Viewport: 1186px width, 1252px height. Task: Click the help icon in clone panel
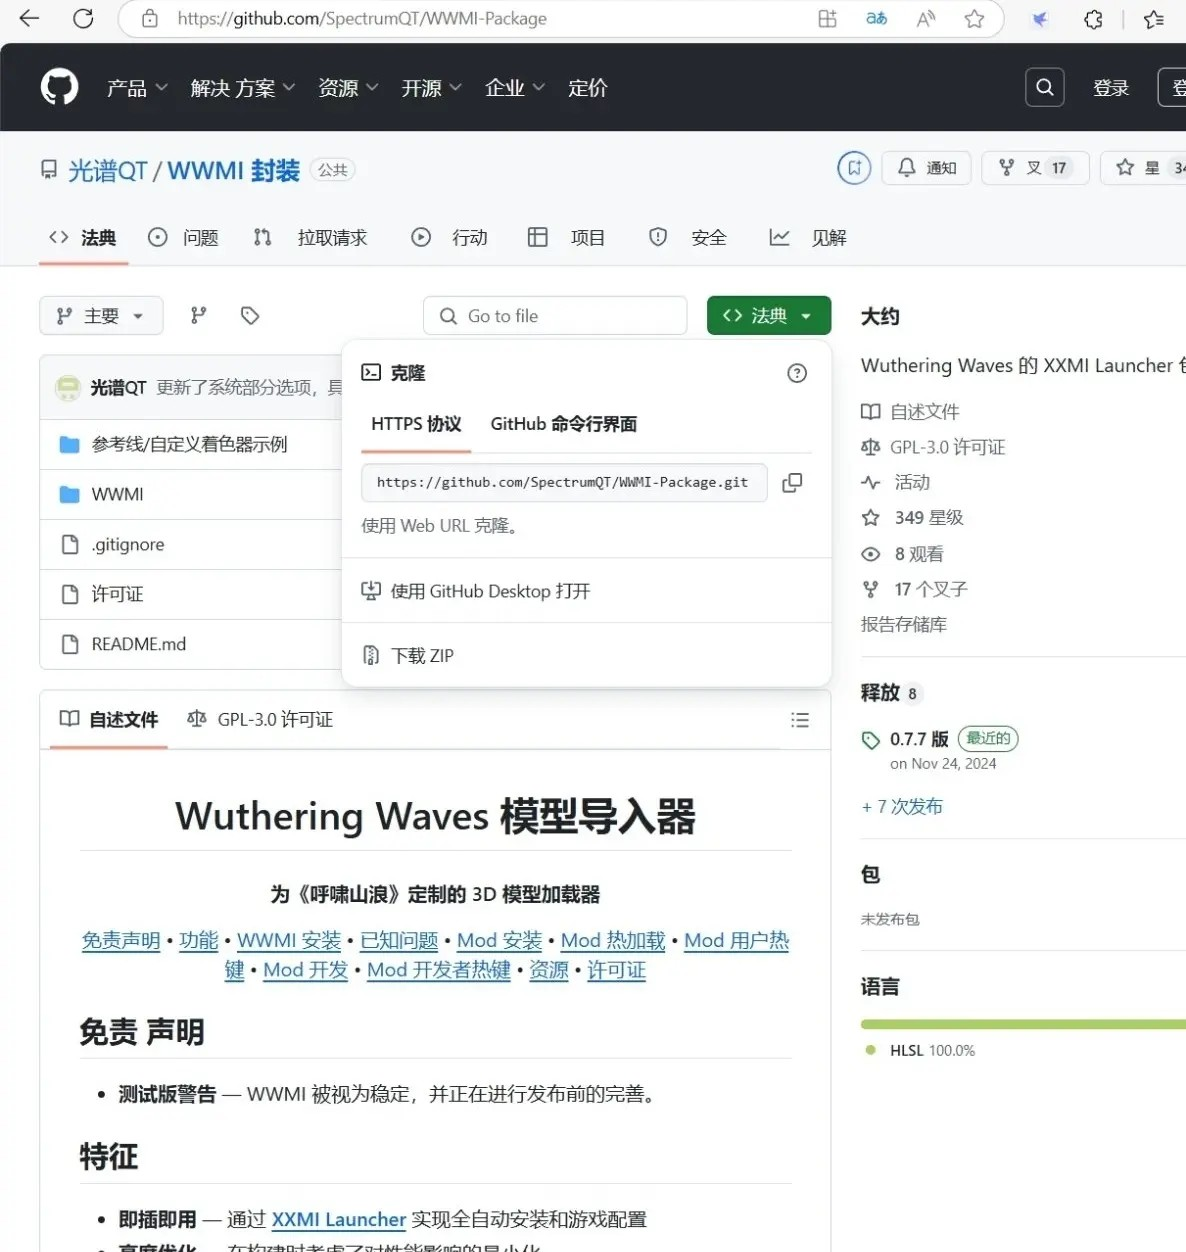(x=797, y=373)
